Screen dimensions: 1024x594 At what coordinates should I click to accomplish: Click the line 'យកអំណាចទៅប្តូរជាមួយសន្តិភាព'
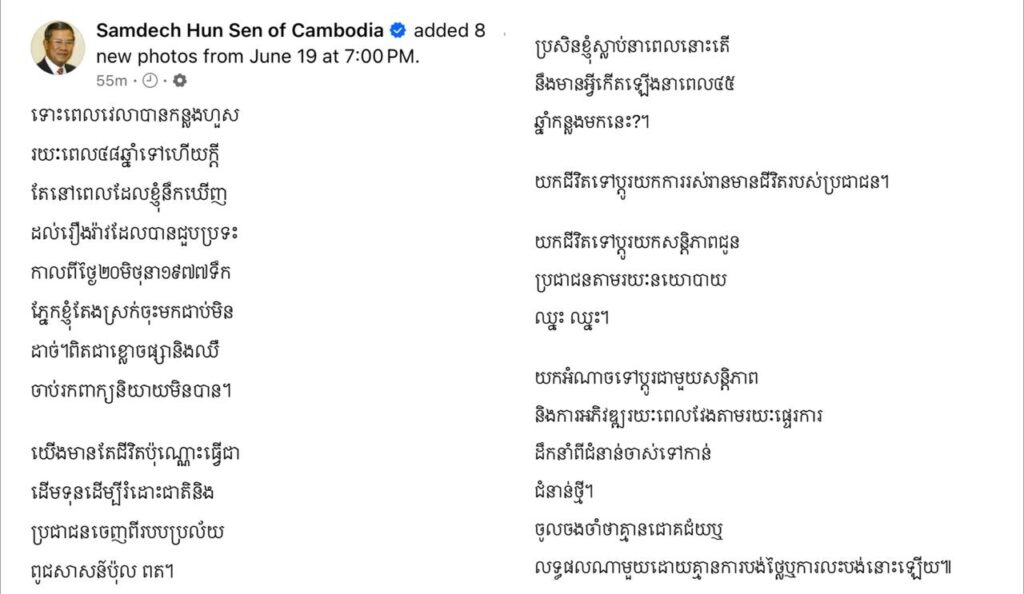tap(646, 378)
